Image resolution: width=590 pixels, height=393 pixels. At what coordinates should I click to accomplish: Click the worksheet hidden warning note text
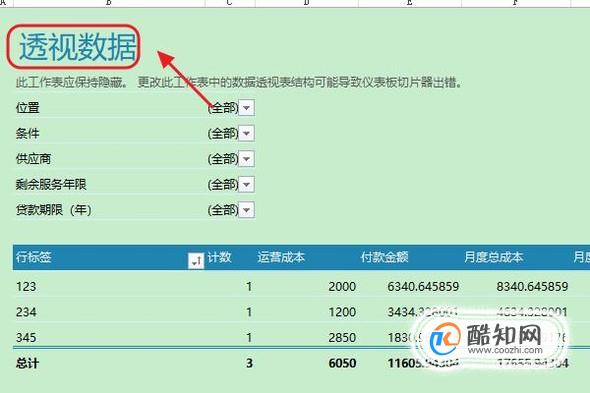tap(239, 82)
